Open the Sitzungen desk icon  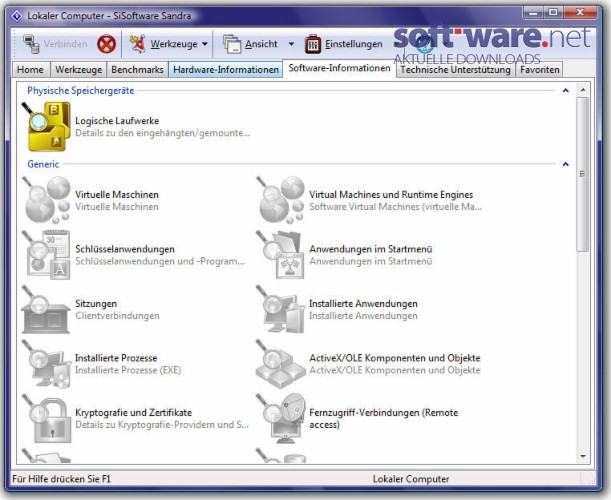coord(46,309)
